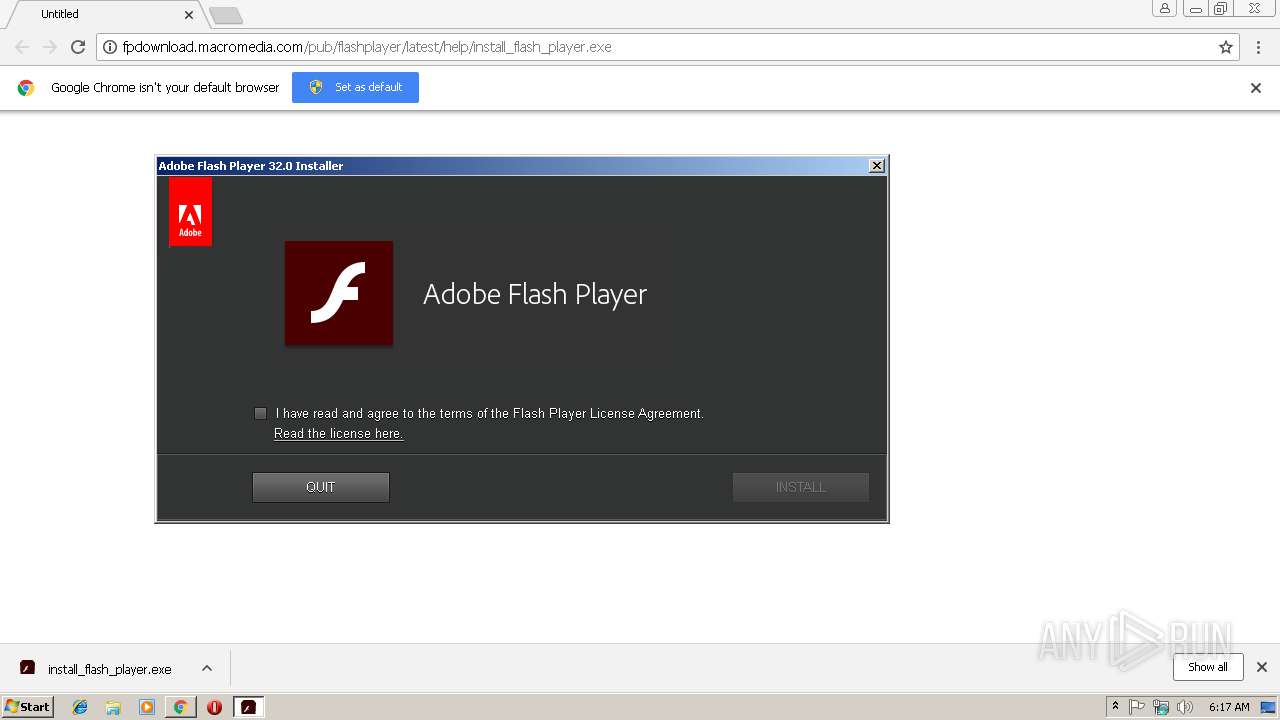Click the Chrome logo in the notification bar
The height and width of the screenshot is (720, 1280).
[26, 88]
